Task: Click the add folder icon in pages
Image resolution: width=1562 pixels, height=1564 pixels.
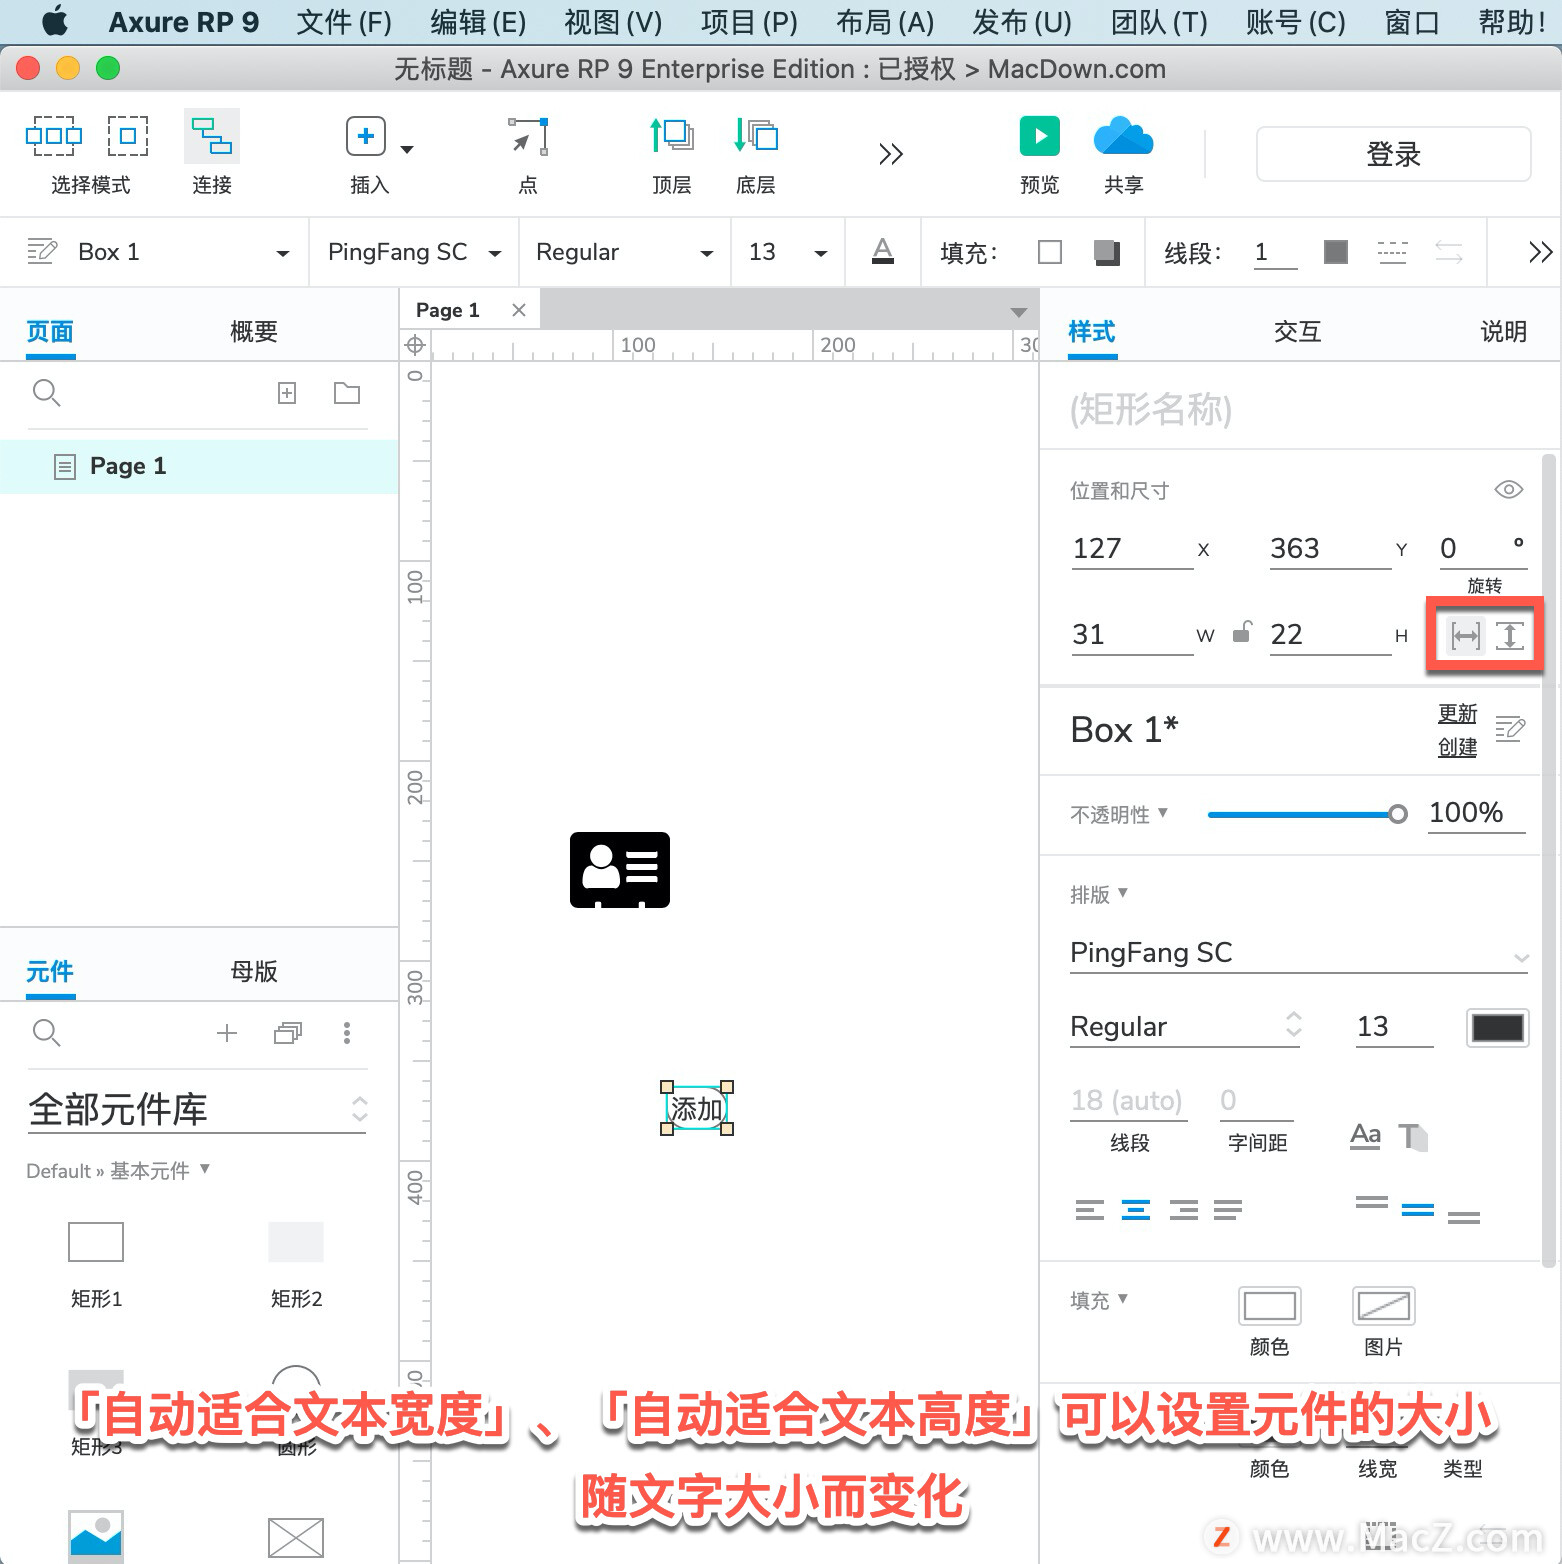Action: coord(347,393)
